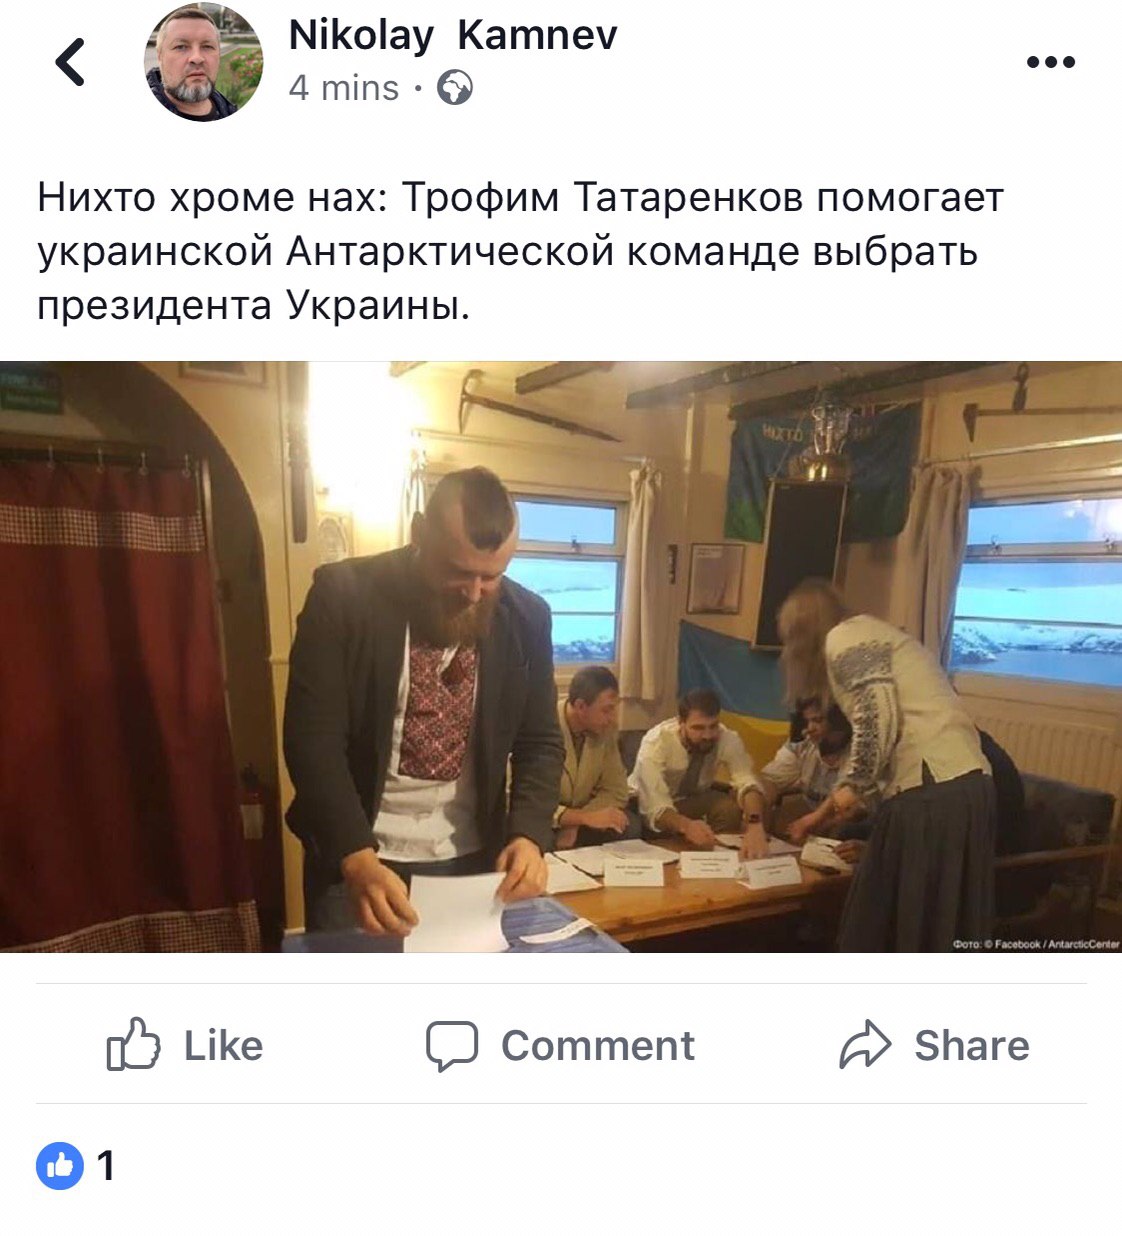
Task: Go back using the left chevron arrow
Action: pyautogui.click(x=70, y=62)
